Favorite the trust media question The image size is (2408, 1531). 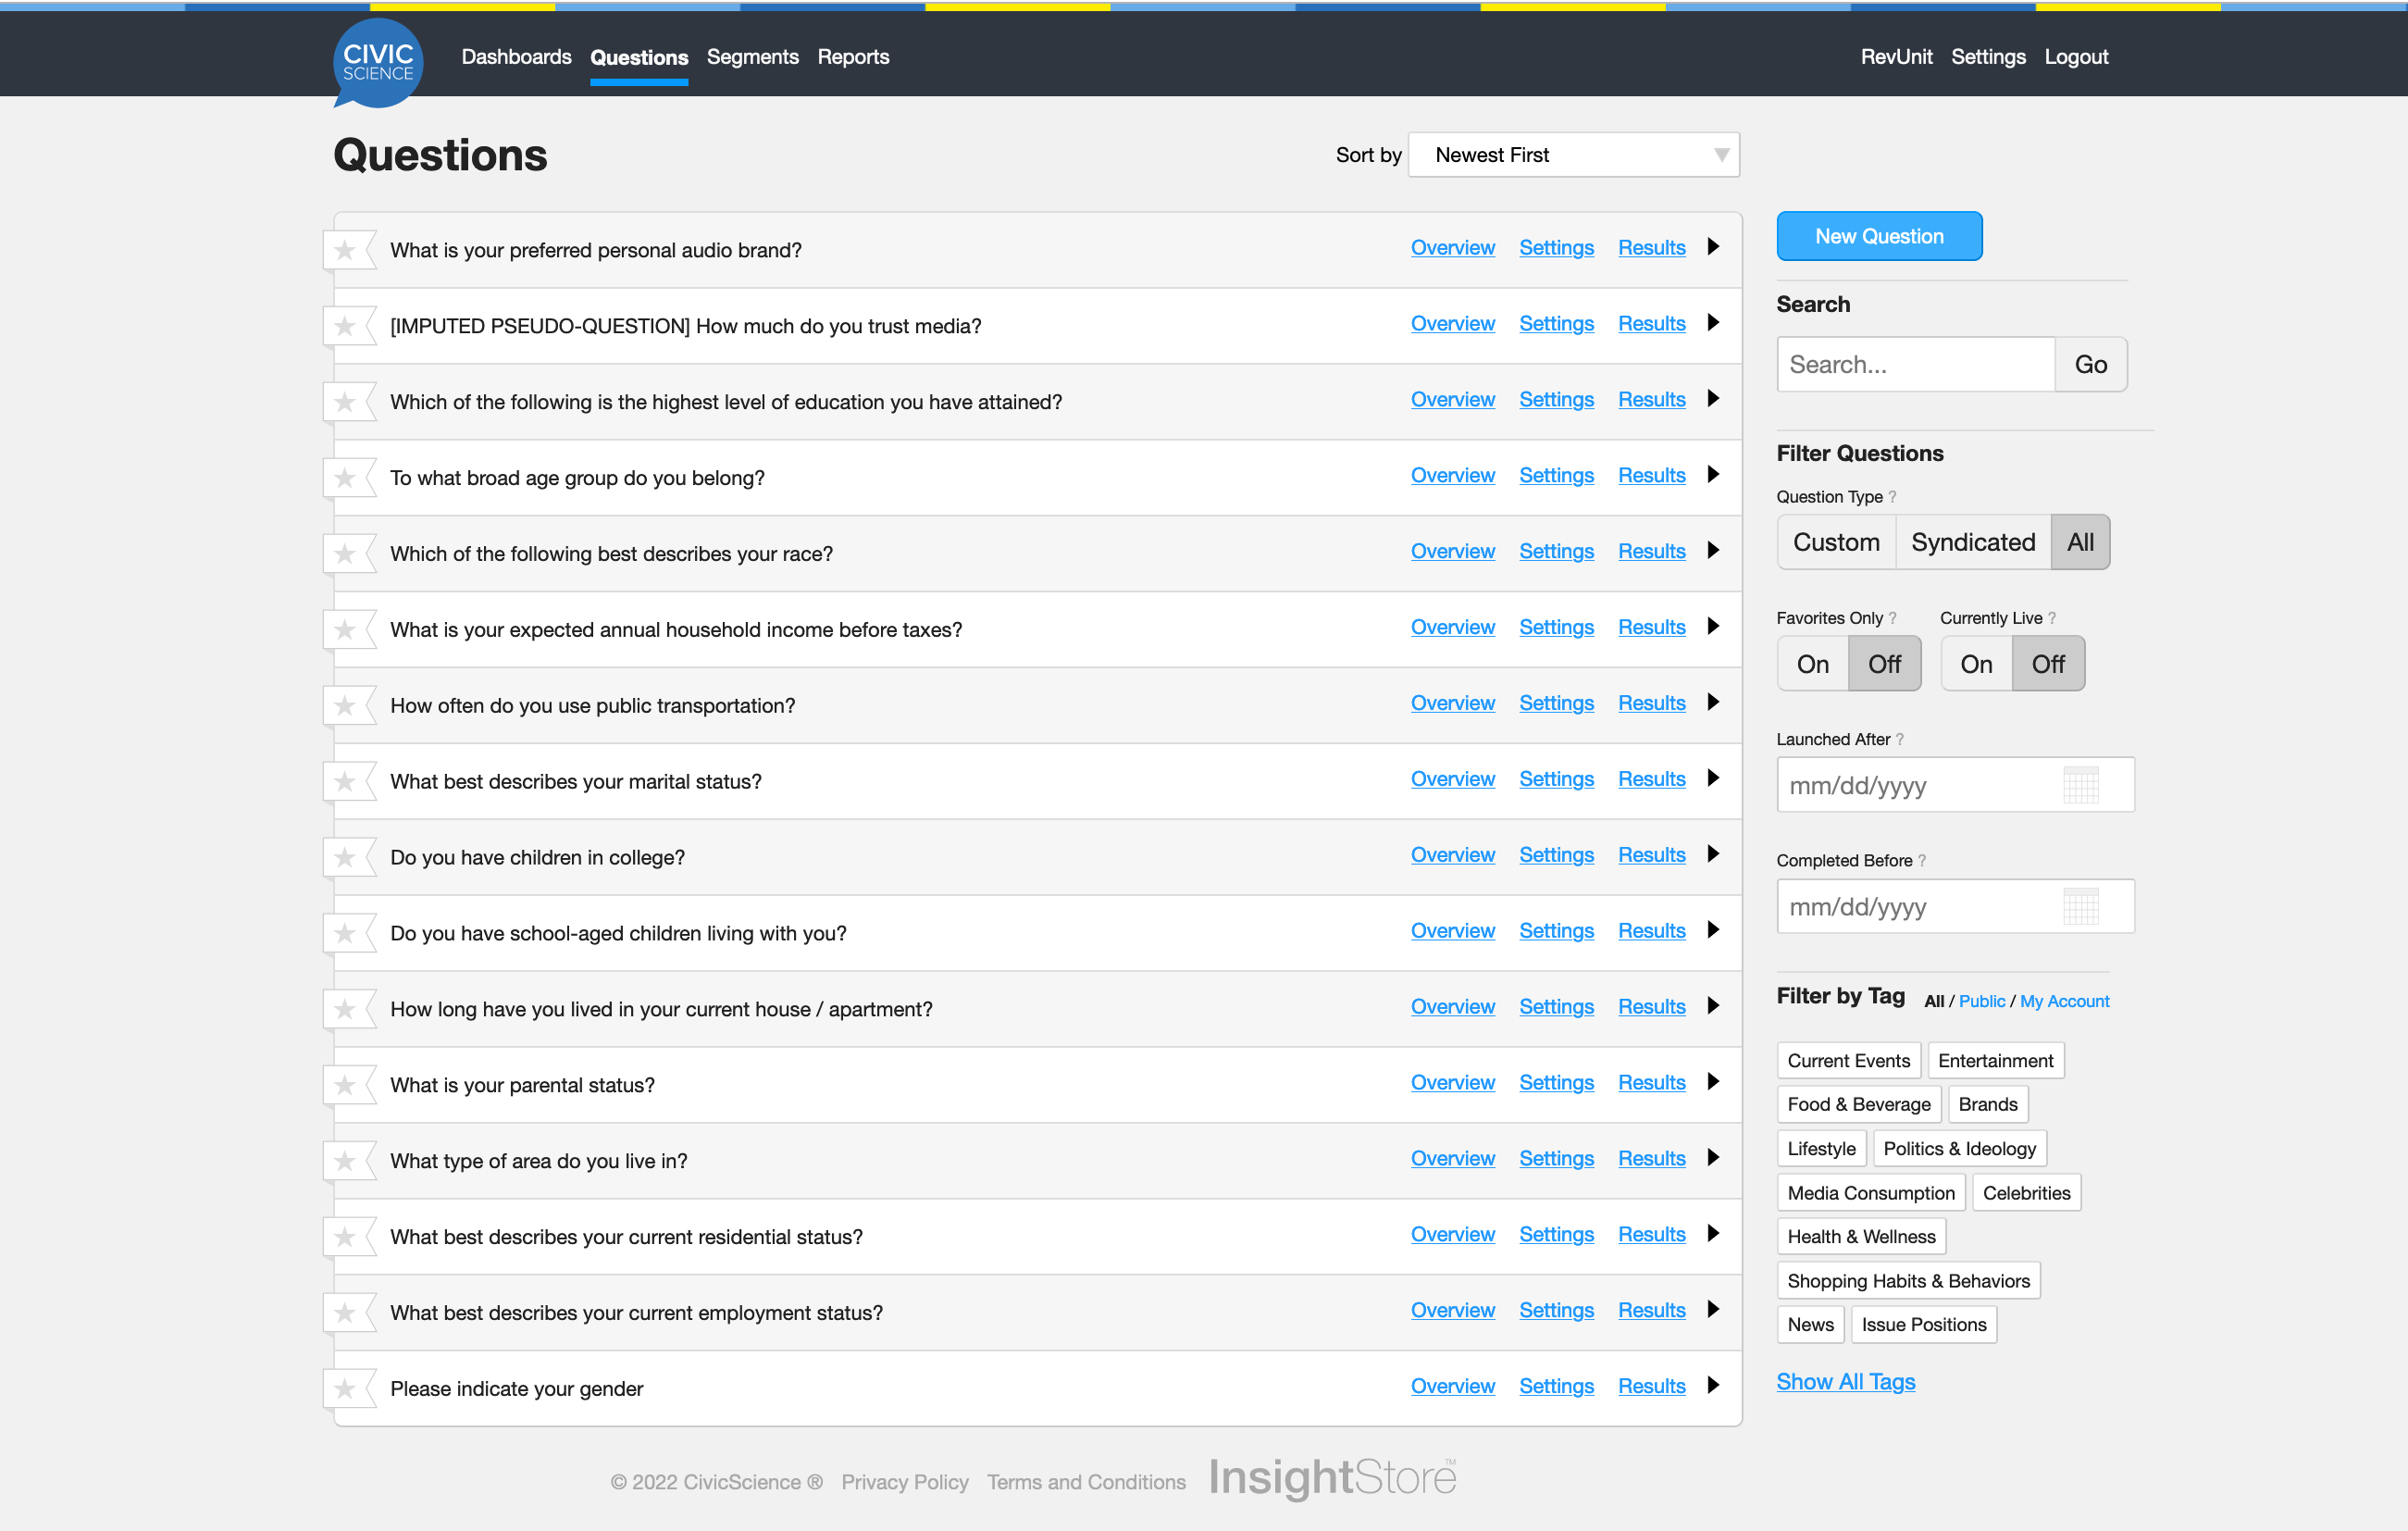345,326
